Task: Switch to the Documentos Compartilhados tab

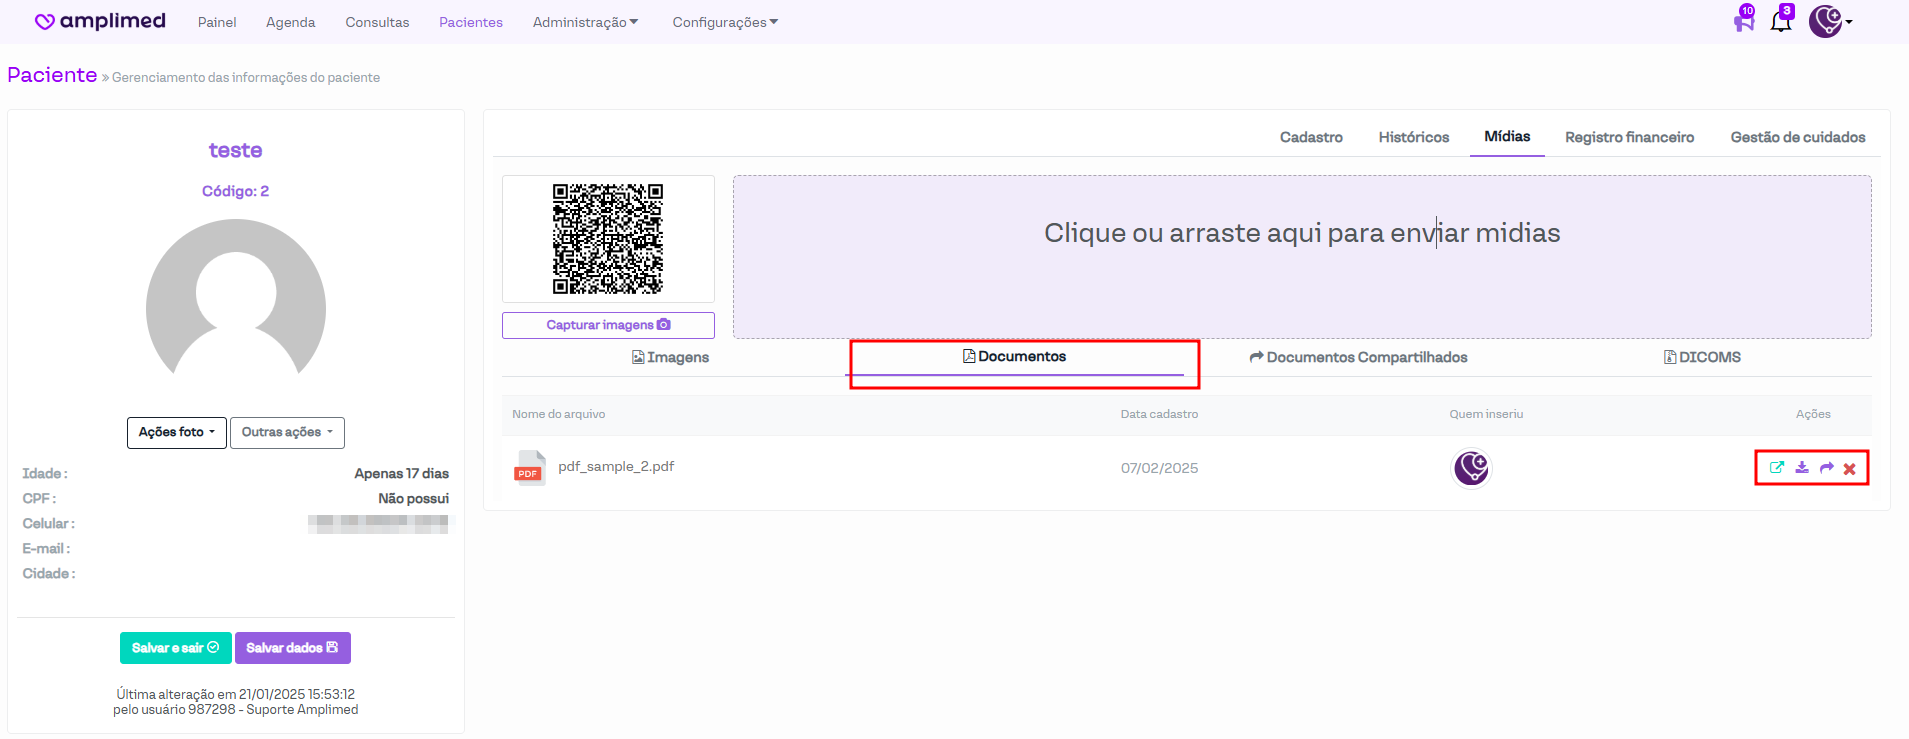Action: coord(1358,357)
